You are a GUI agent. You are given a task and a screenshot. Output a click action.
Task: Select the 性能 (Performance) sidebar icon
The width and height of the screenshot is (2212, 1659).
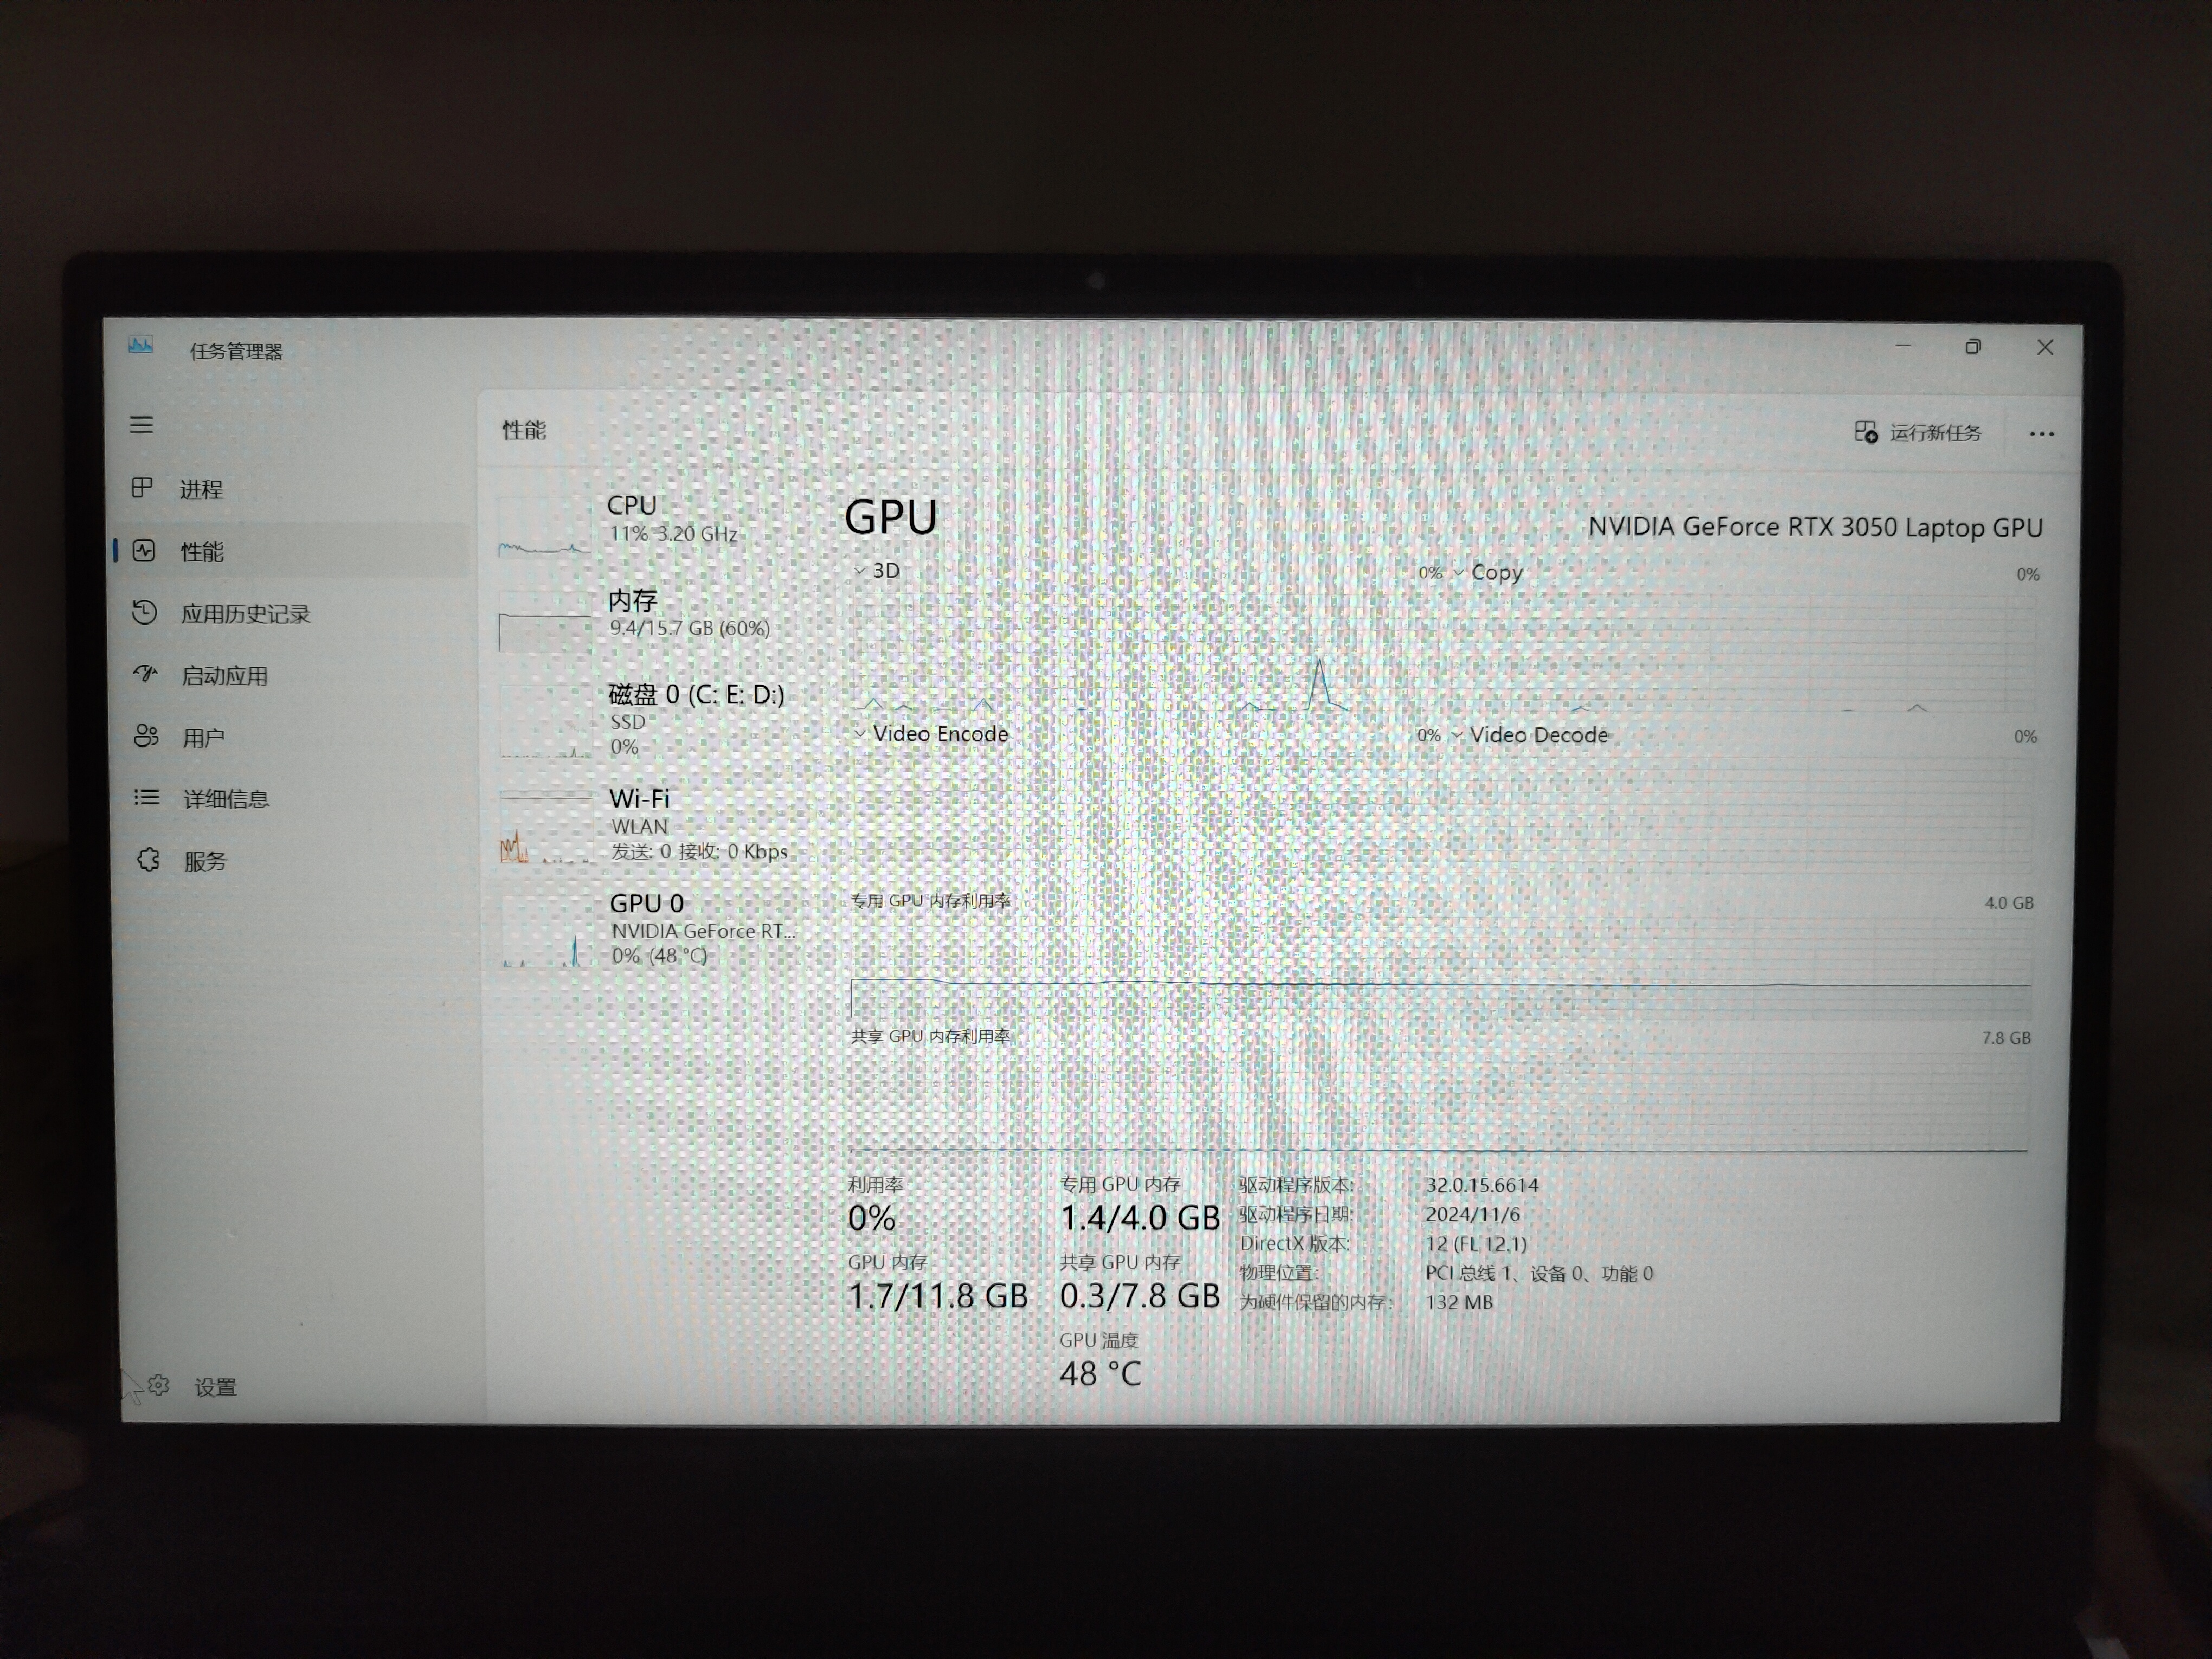144,551
